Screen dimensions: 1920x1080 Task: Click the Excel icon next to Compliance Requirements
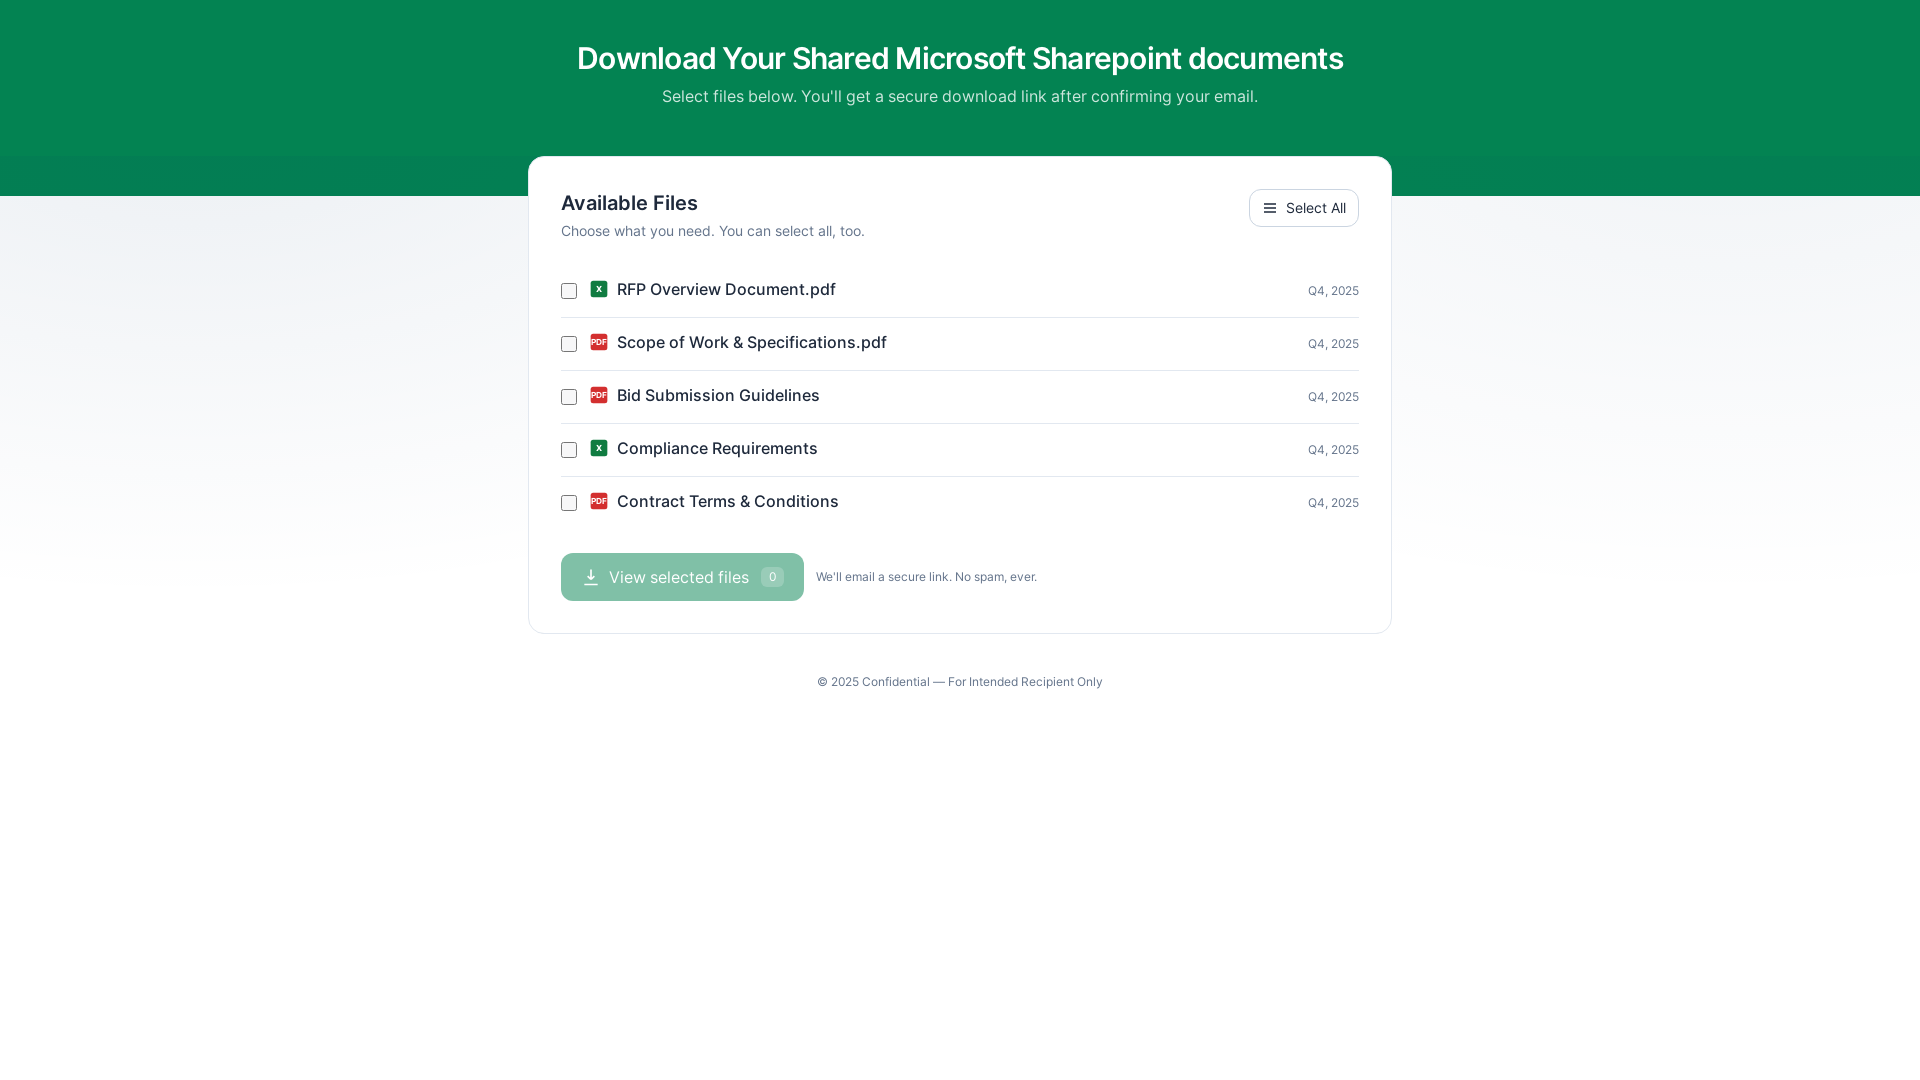coord(599,448)
